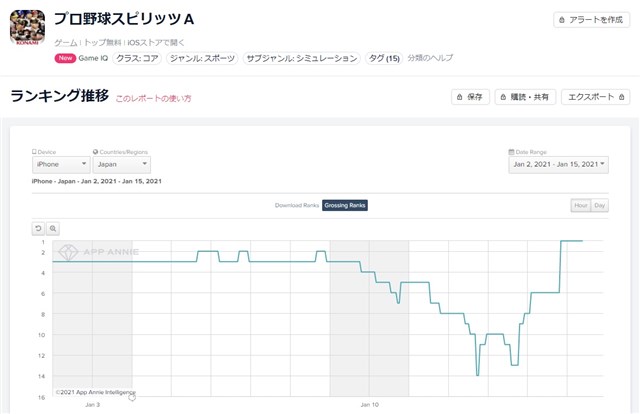Open the date range picker dropdown
Viewport: 640px width, 414px height.
(x=558, y=164)
